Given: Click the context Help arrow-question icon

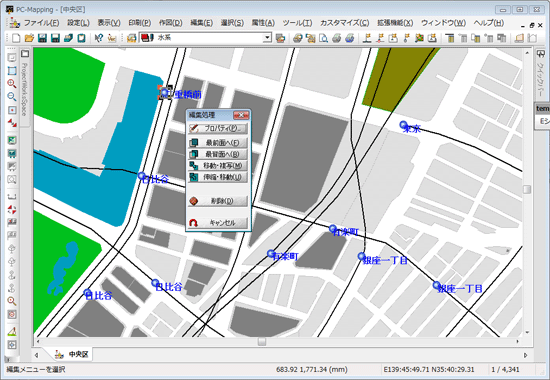Looking at the screenshot, I should (x=99, y=38).
